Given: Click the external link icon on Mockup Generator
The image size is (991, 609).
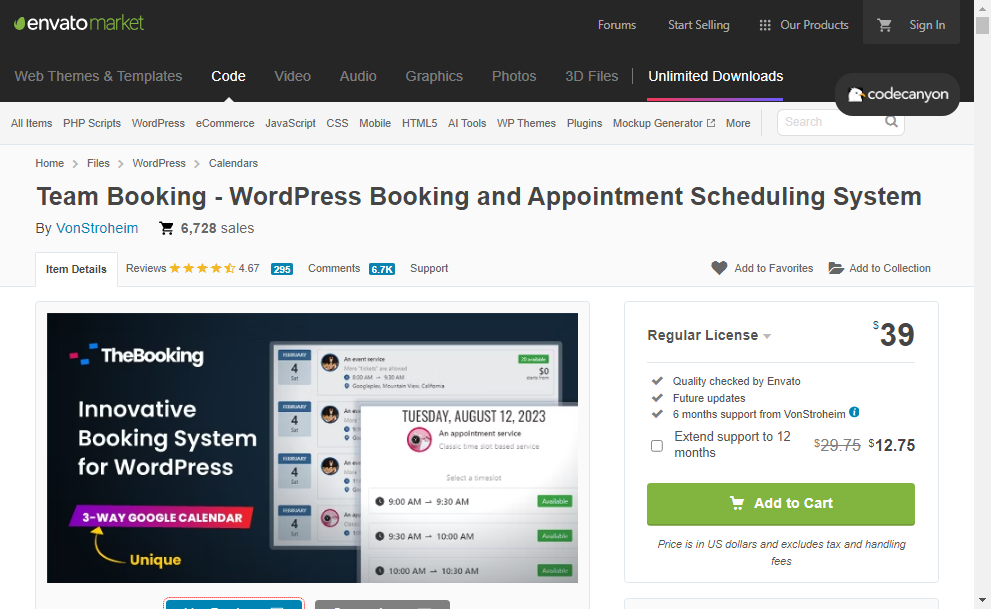Looking at the screenshot, I should pyautogui.click(x=711, y=123).
